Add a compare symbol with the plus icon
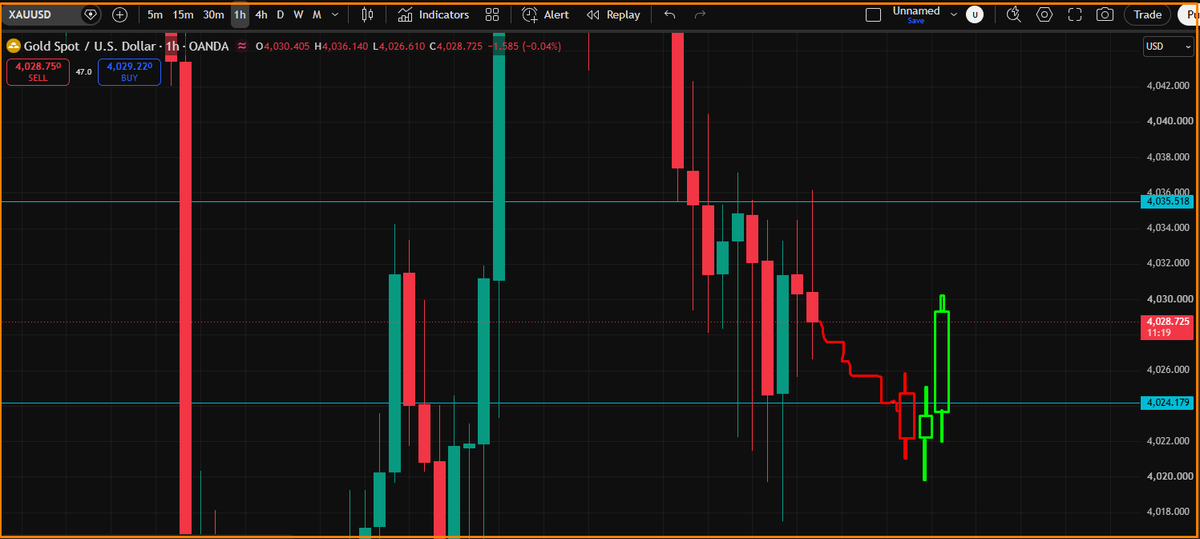The height and width of the screenshot is (539, 1200). tap(120, 15)
